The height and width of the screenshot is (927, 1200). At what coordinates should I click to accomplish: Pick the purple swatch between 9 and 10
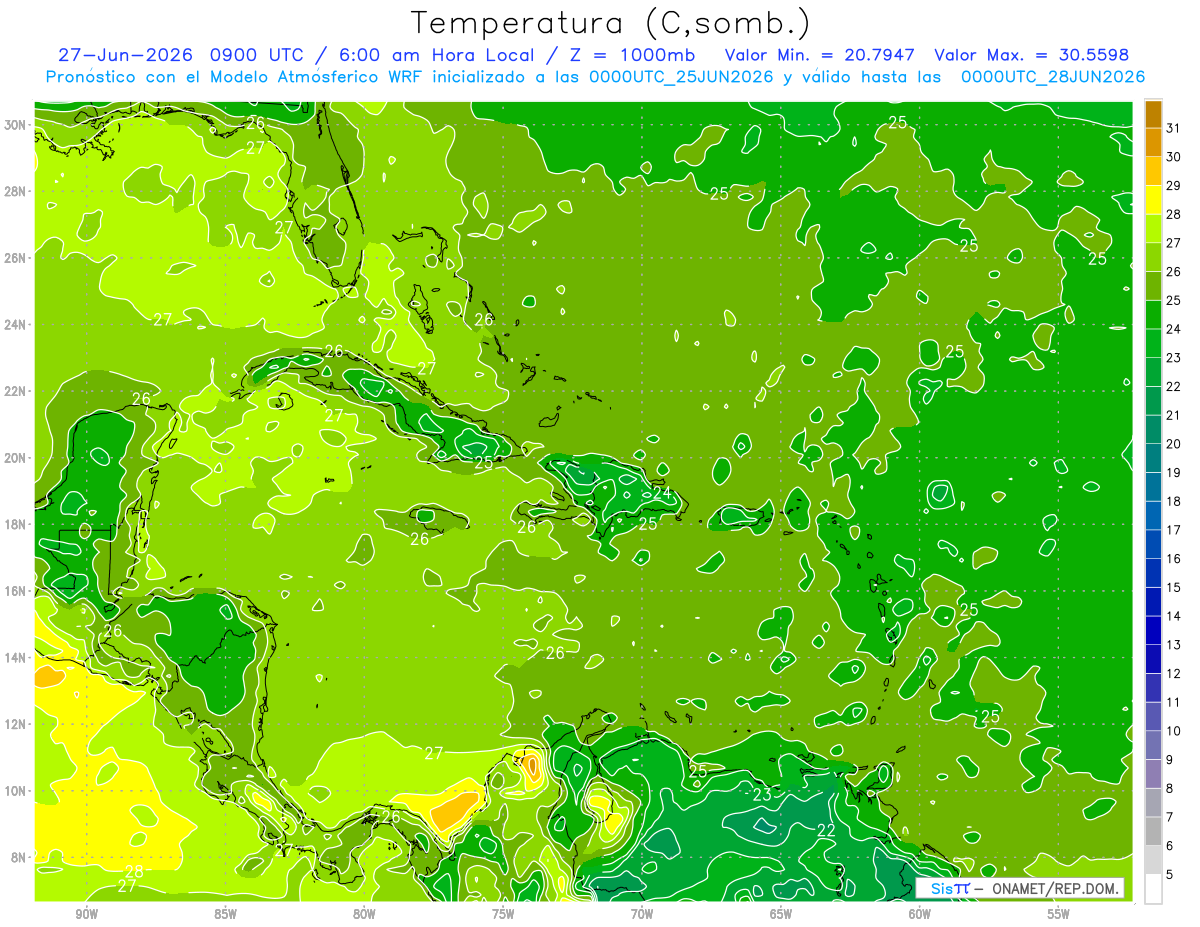tap(1153, 745)
